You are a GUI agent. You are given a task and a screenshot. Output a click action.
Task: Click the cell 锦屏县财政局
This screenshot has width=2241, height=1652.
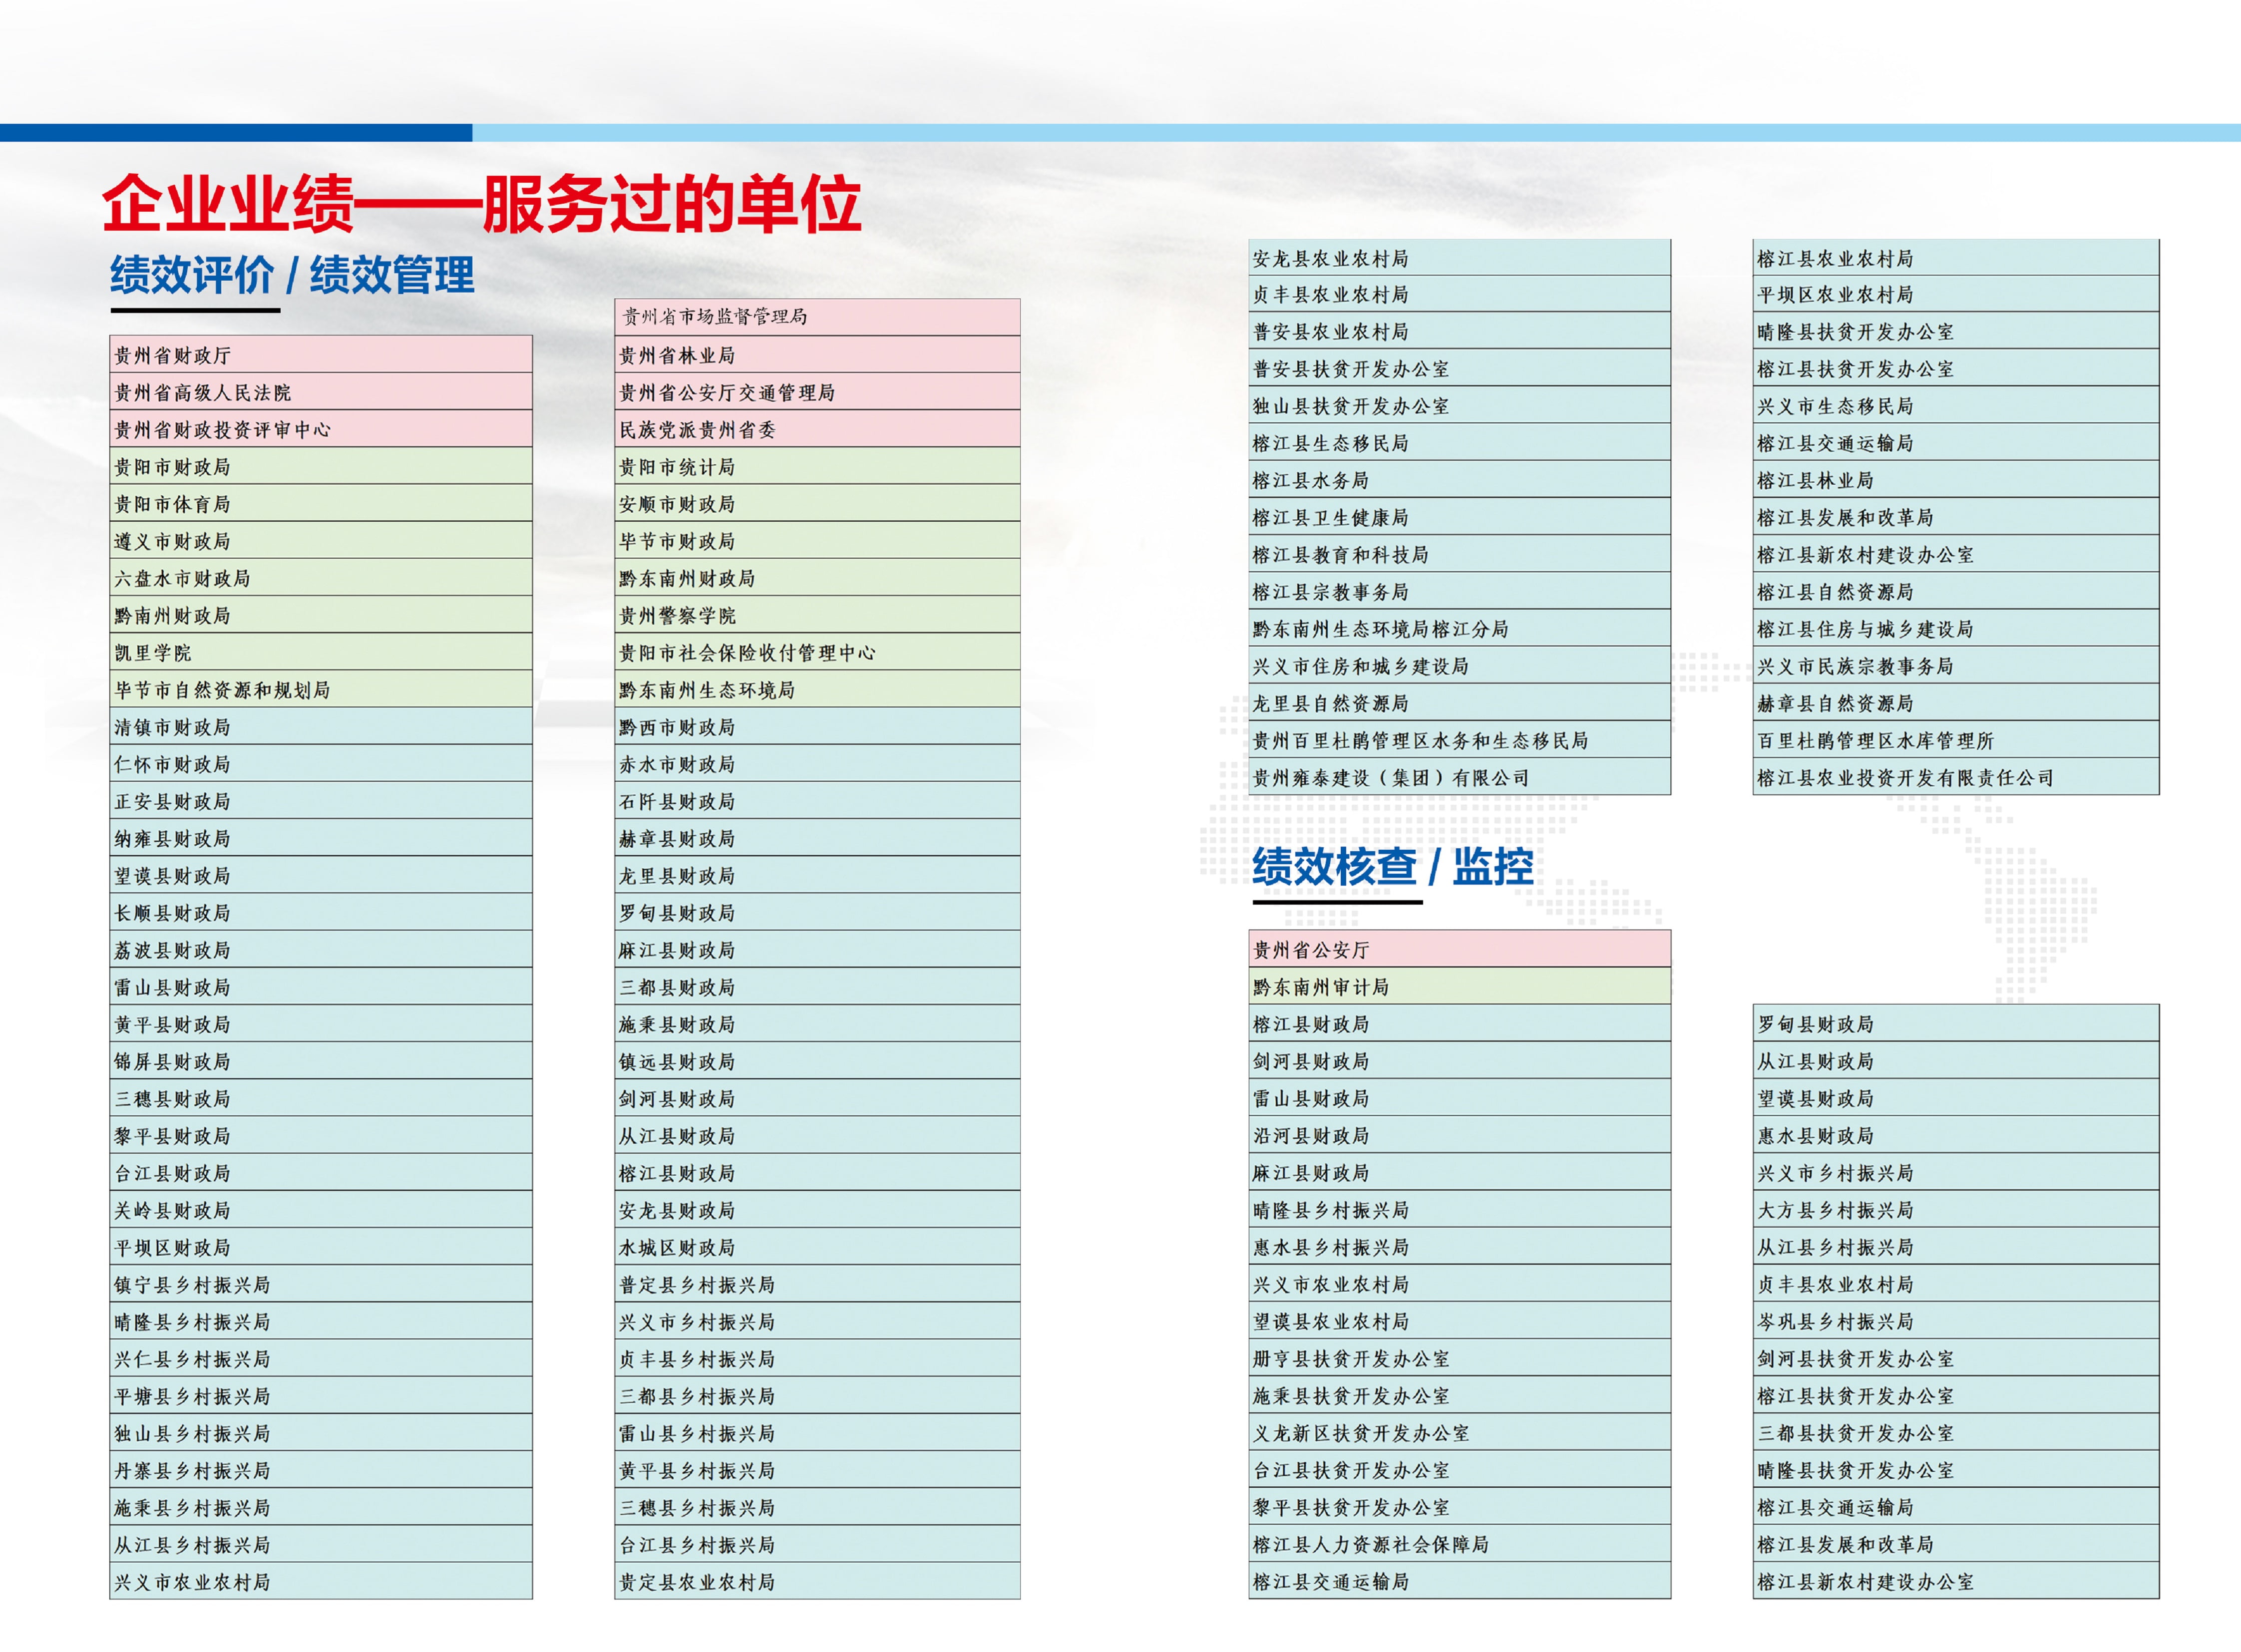[321, 1061]
